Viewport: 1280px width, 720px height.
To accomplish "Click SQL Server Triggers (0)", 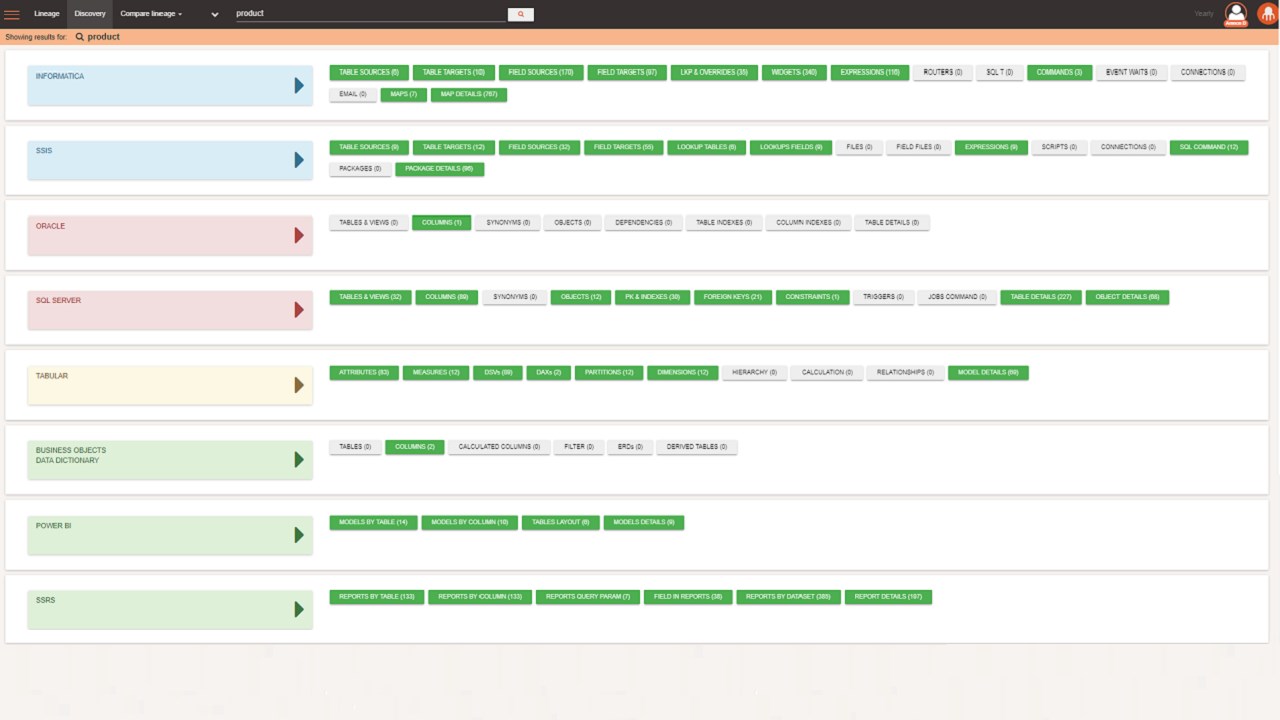I will coord(883,297).
